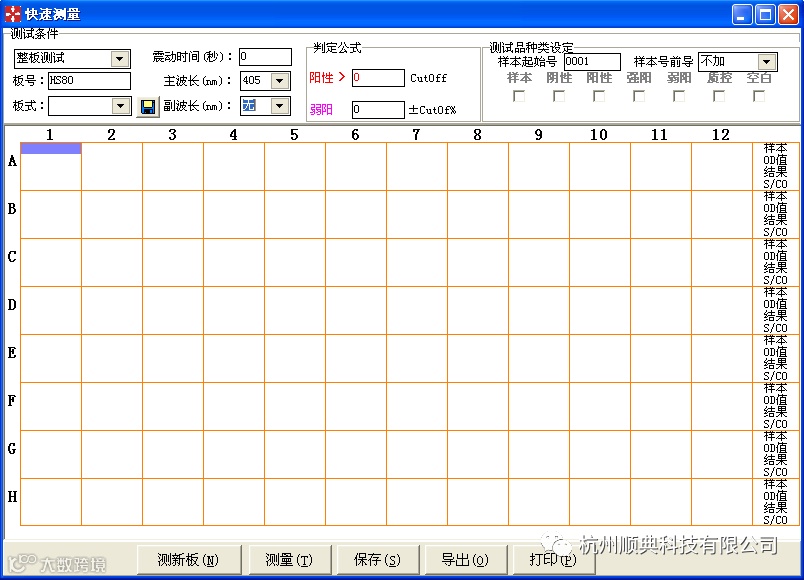Check the 空白 checkbox
This screenshot has height=580, width=804.
click(x=759, y=96)
